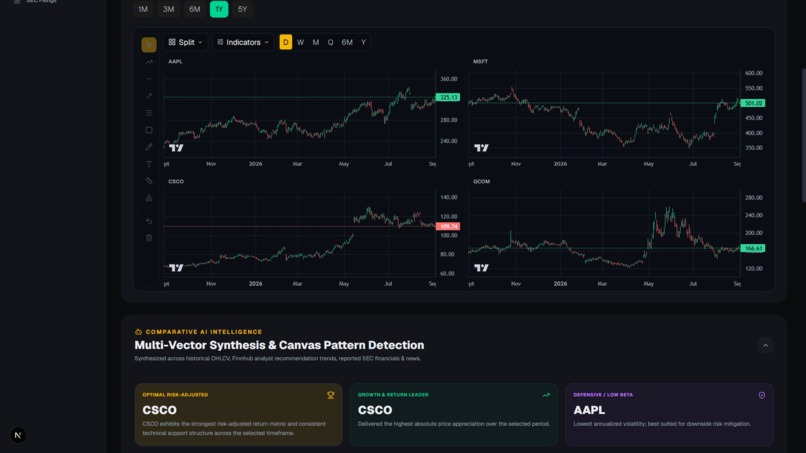This screenshot has height=453, width=806.
Task: Select the horizontal line drawing tool
Action: (x=149, y=79)
